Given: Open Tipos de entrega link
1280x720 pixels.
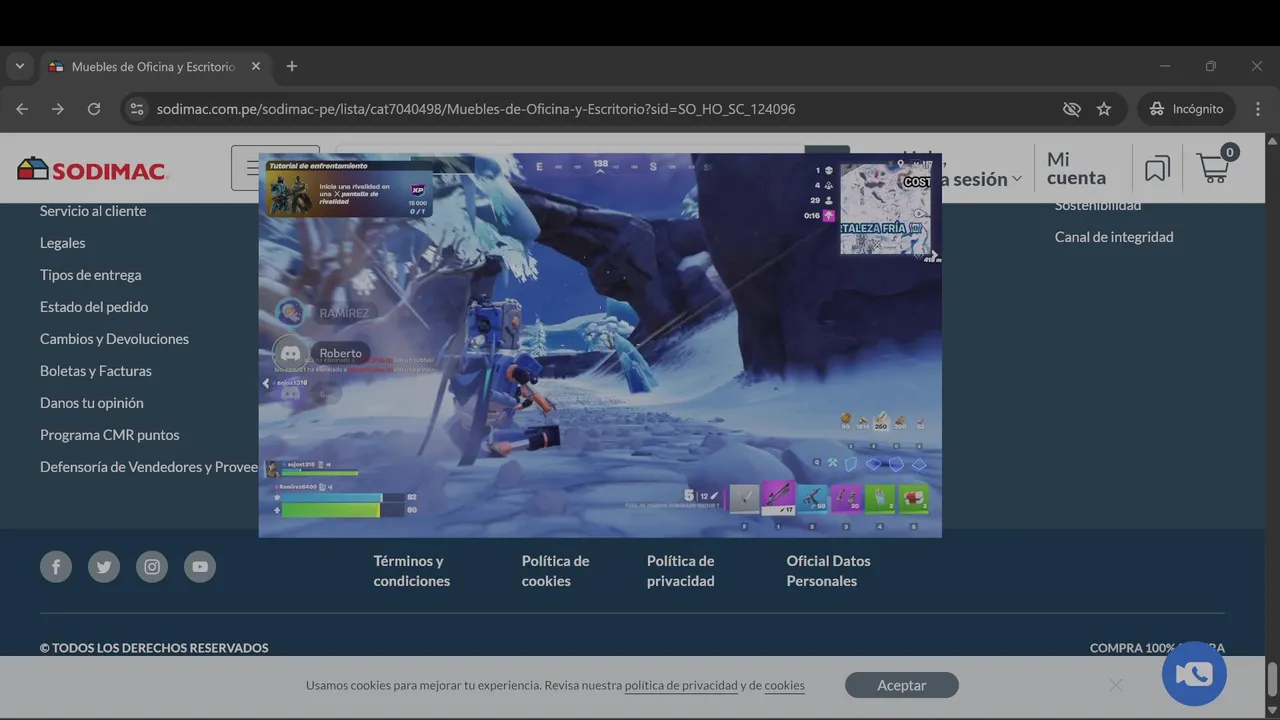Looking at the screenshot, I should pos(91,275).
